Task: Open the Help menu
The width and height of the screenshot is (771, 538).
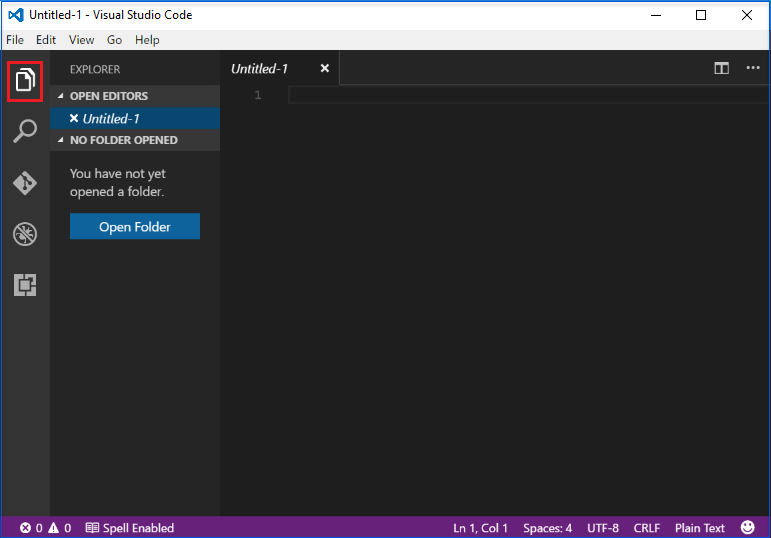Action: coord(147,40)
